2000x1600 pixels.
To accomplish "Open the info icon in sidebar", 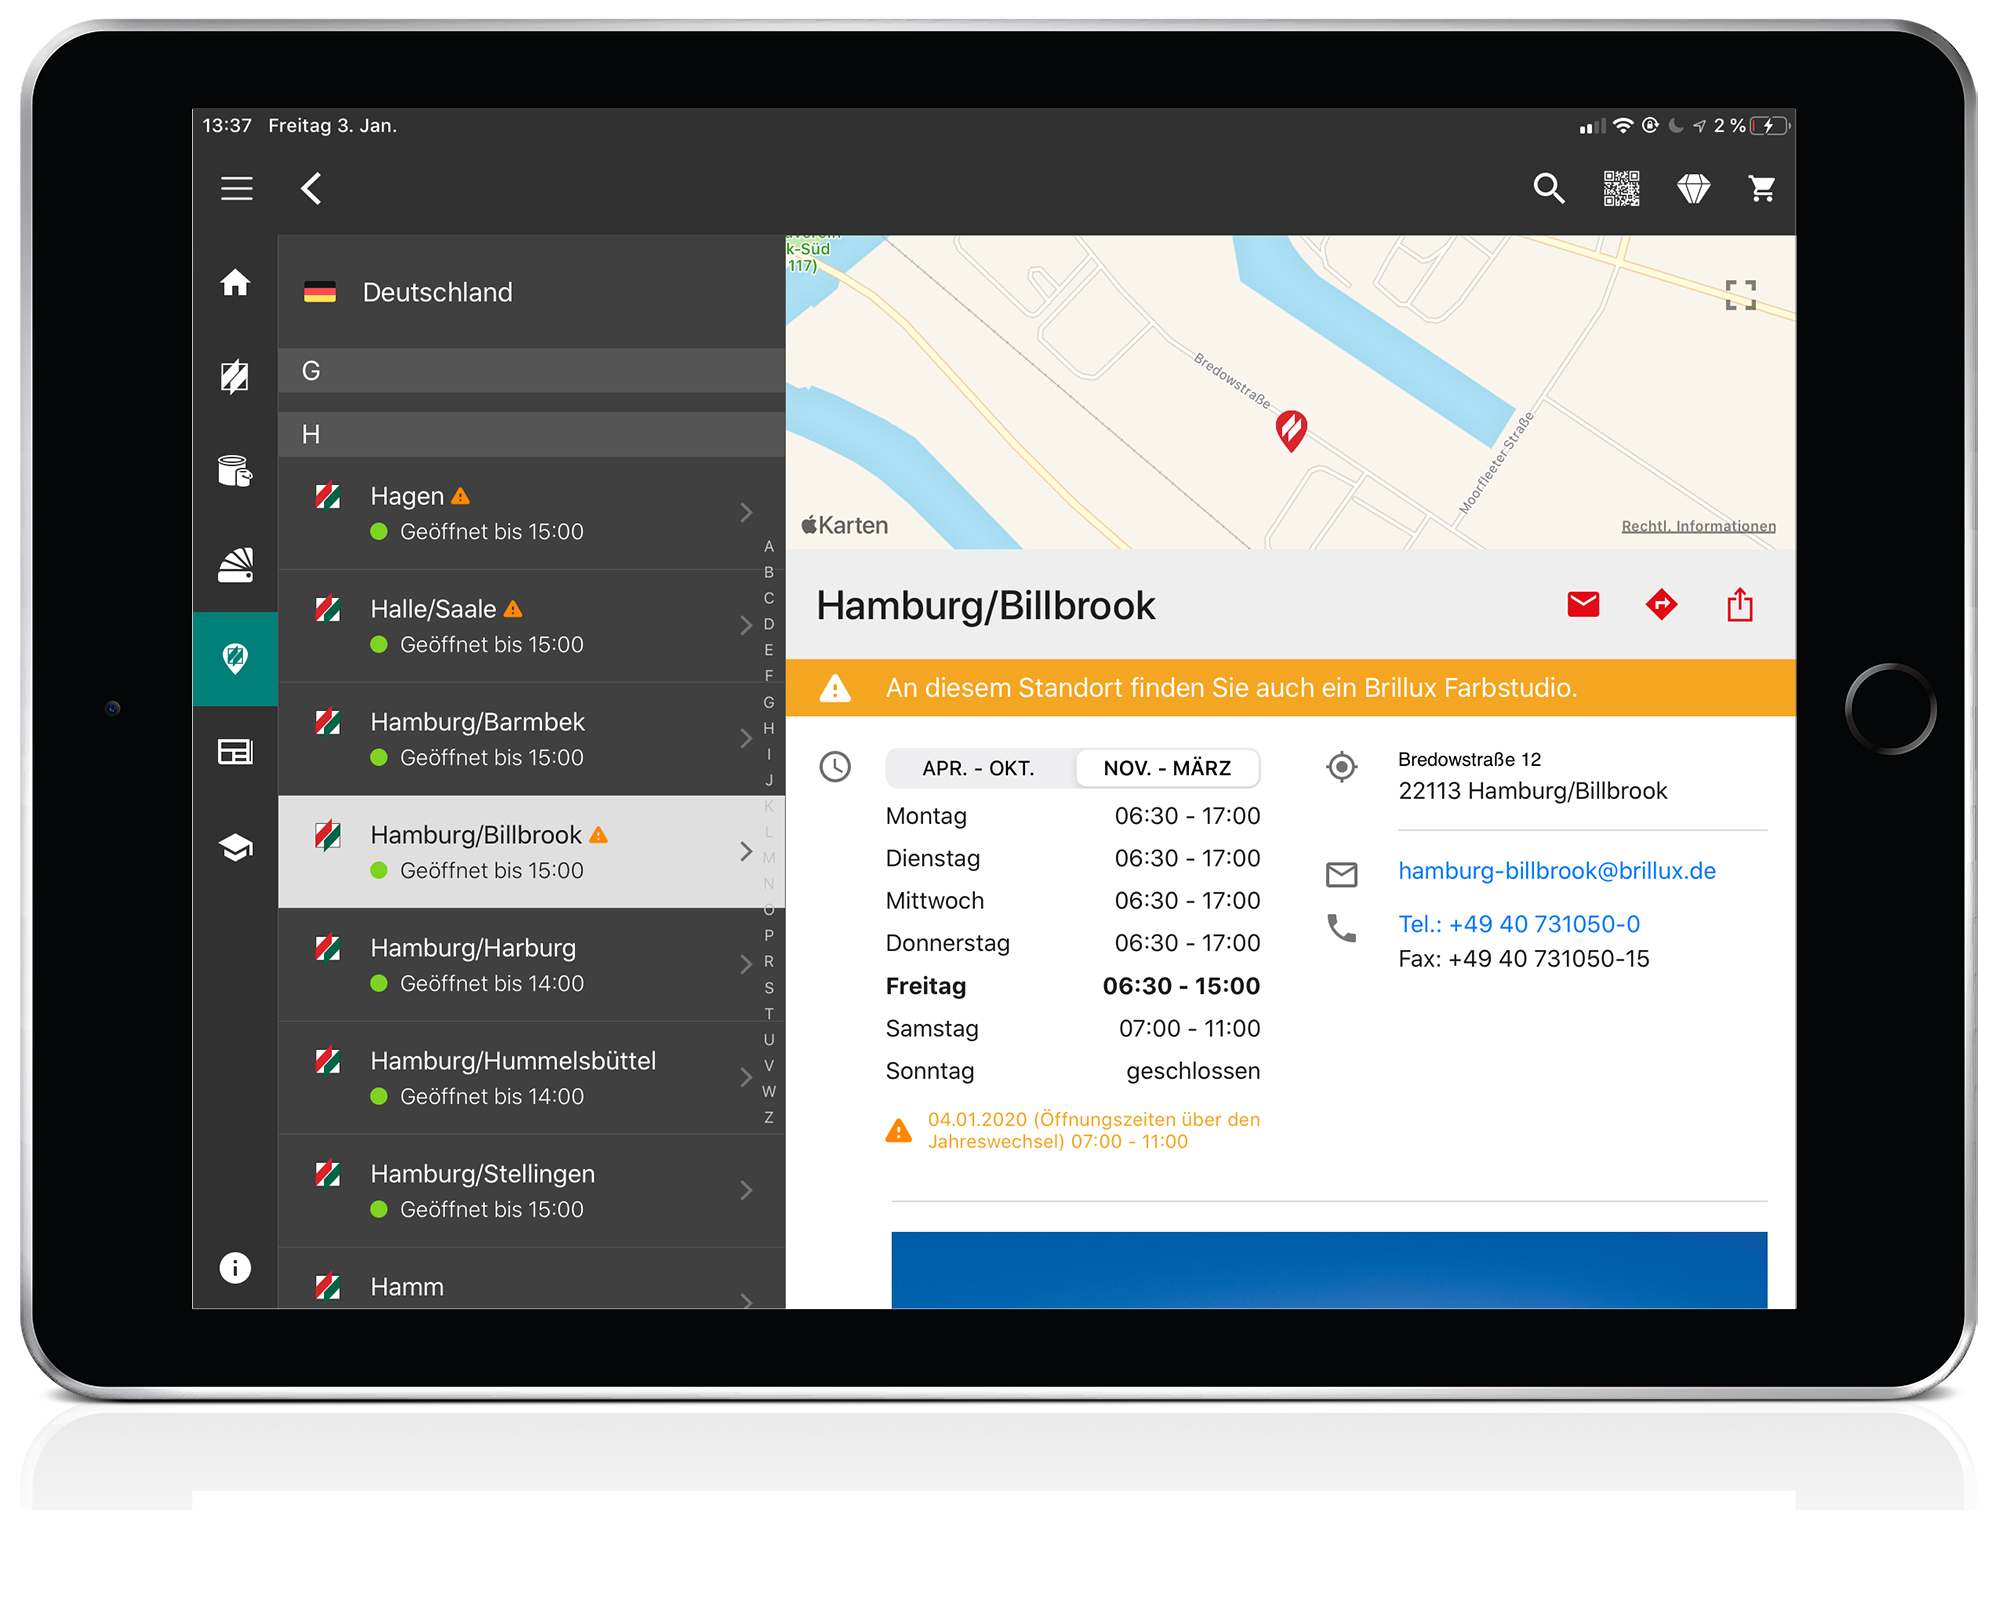I will coord(235,1268).
